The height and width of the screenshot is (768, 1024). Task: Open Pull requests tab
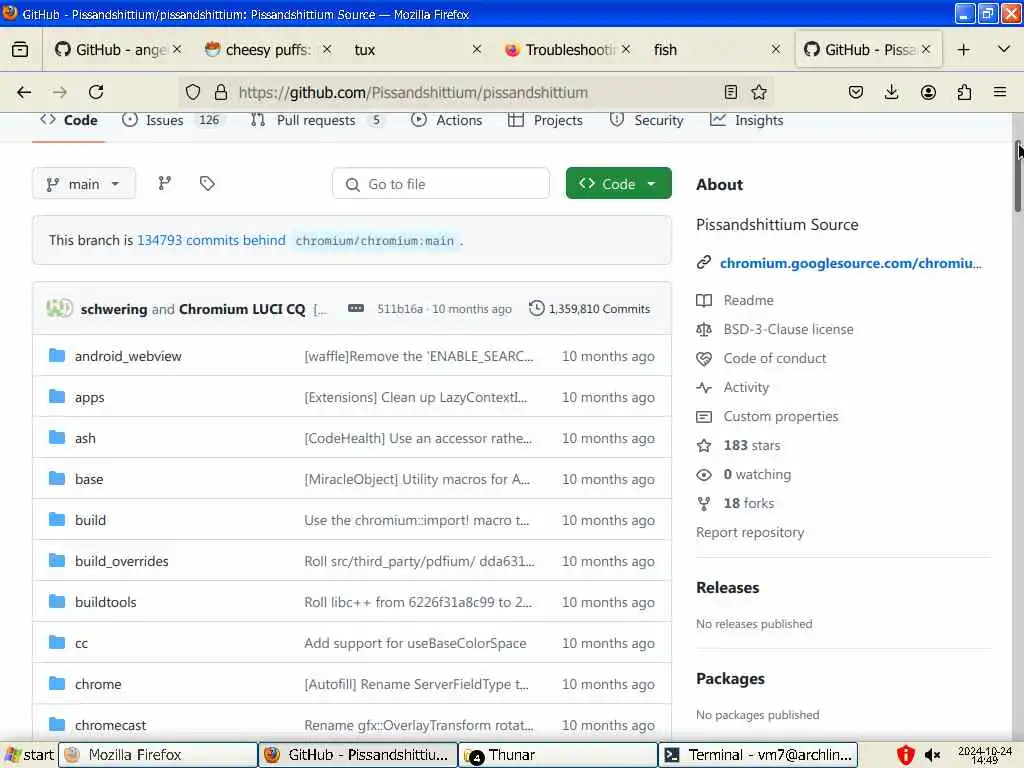tap(318, 120)
